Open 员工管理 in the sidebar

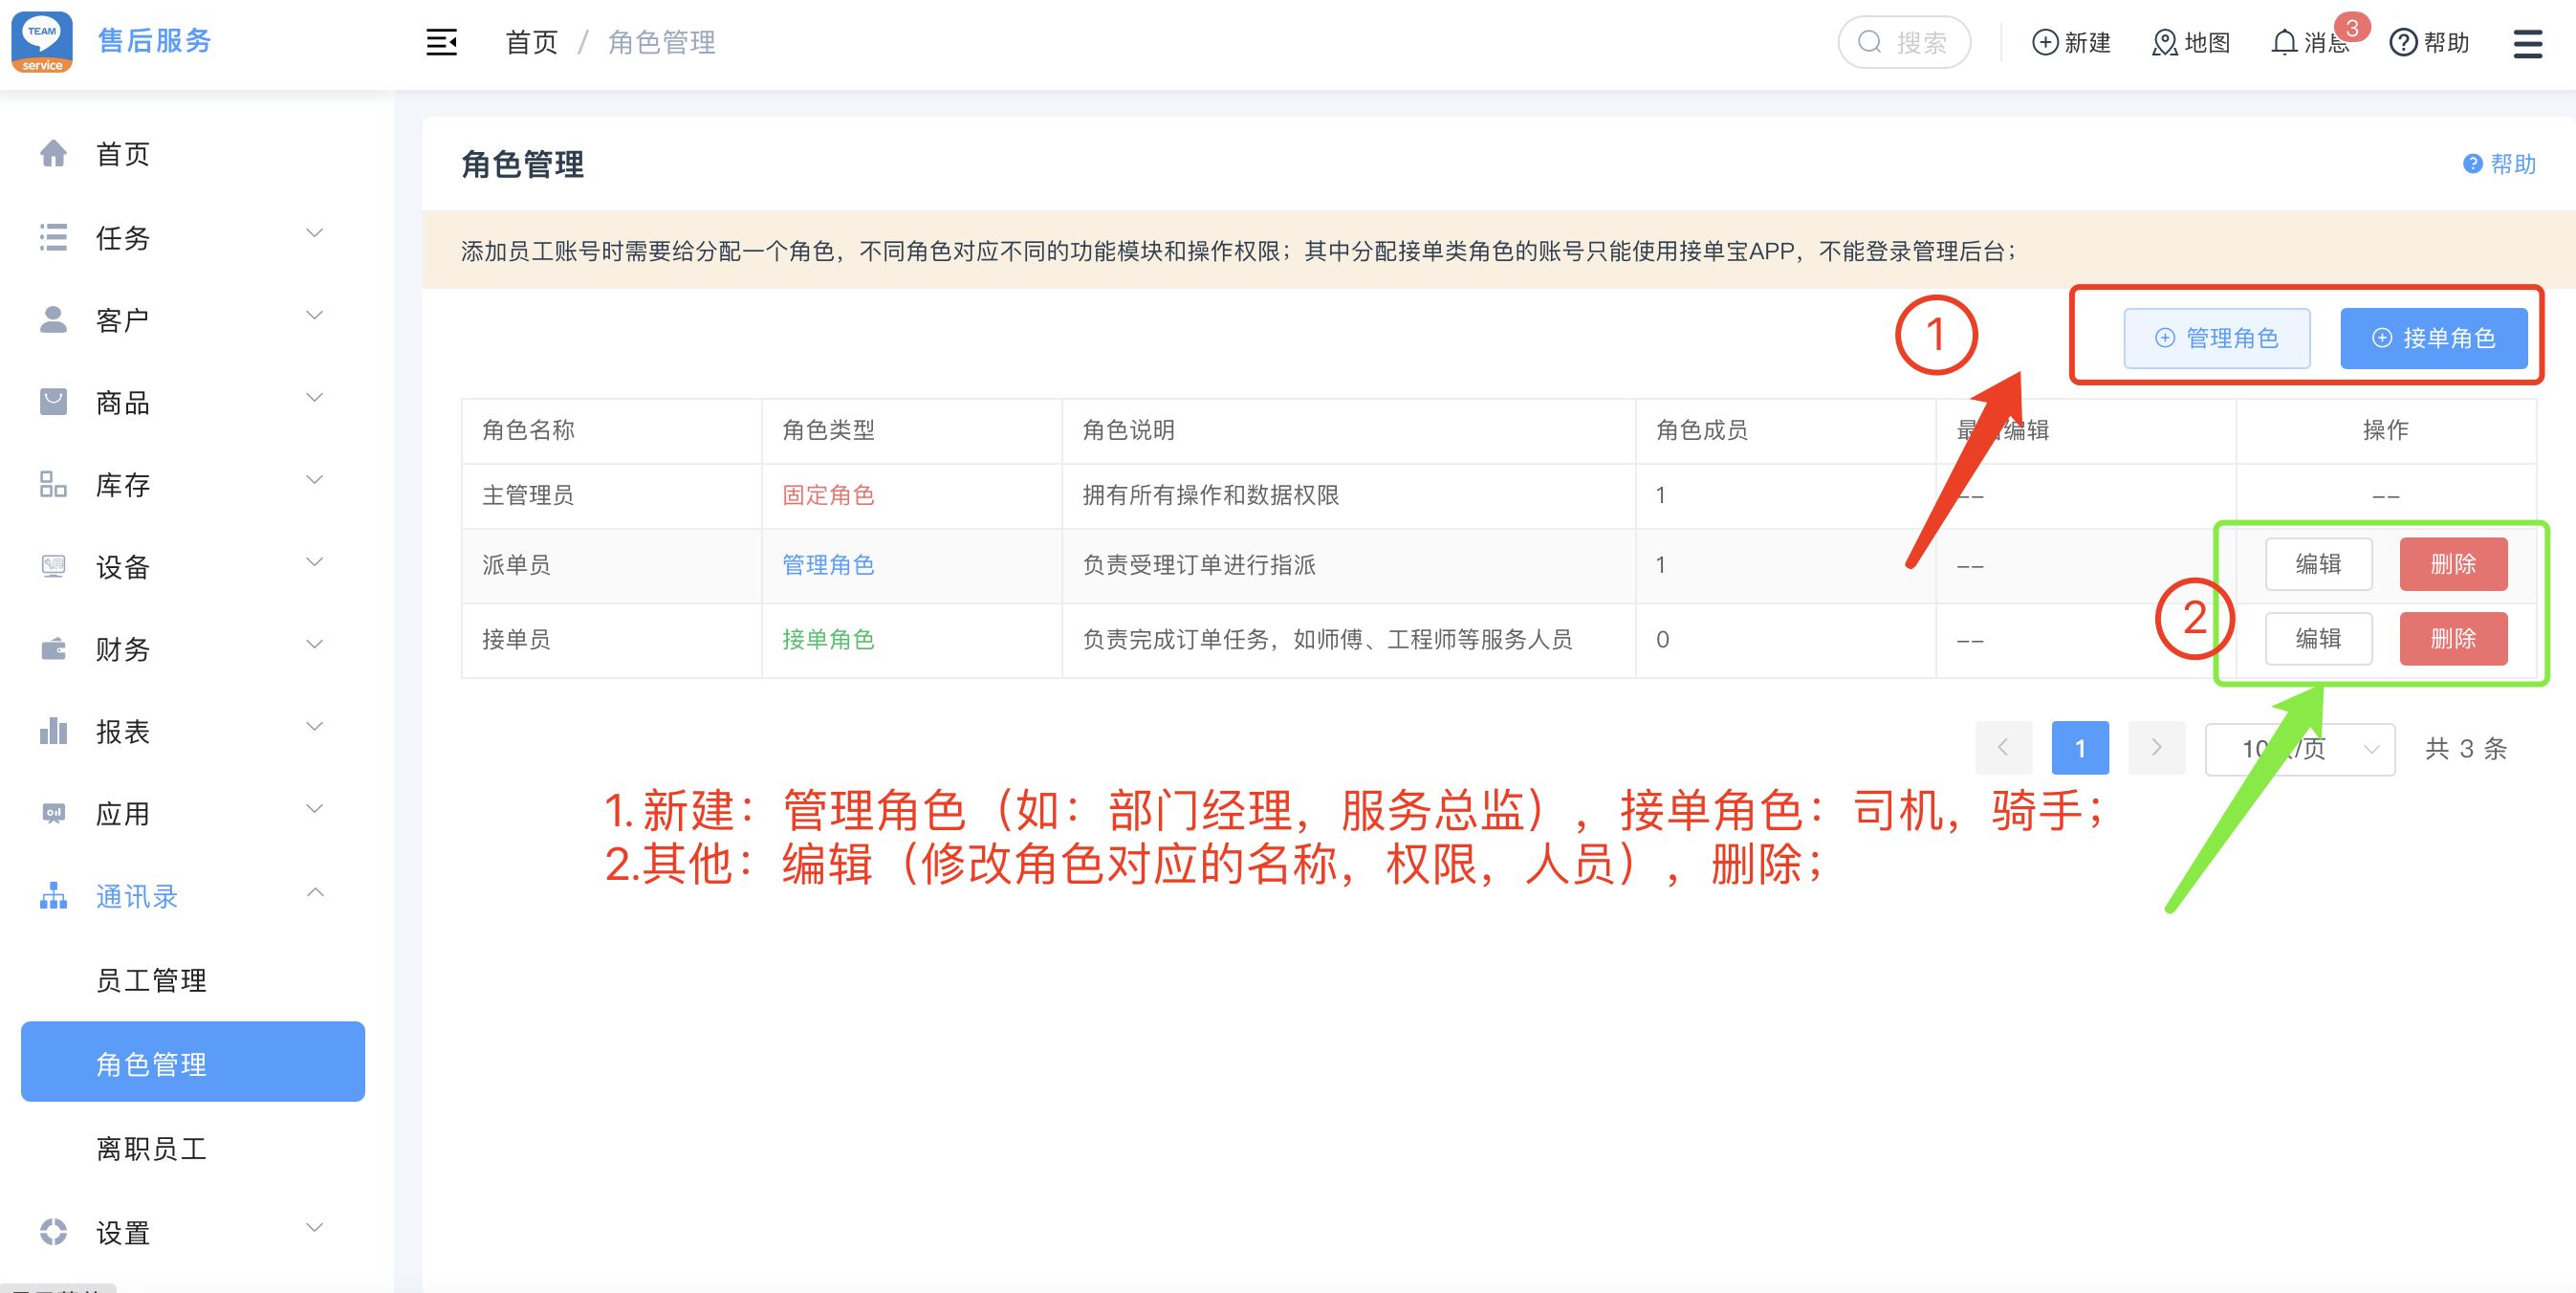[151, 979]
